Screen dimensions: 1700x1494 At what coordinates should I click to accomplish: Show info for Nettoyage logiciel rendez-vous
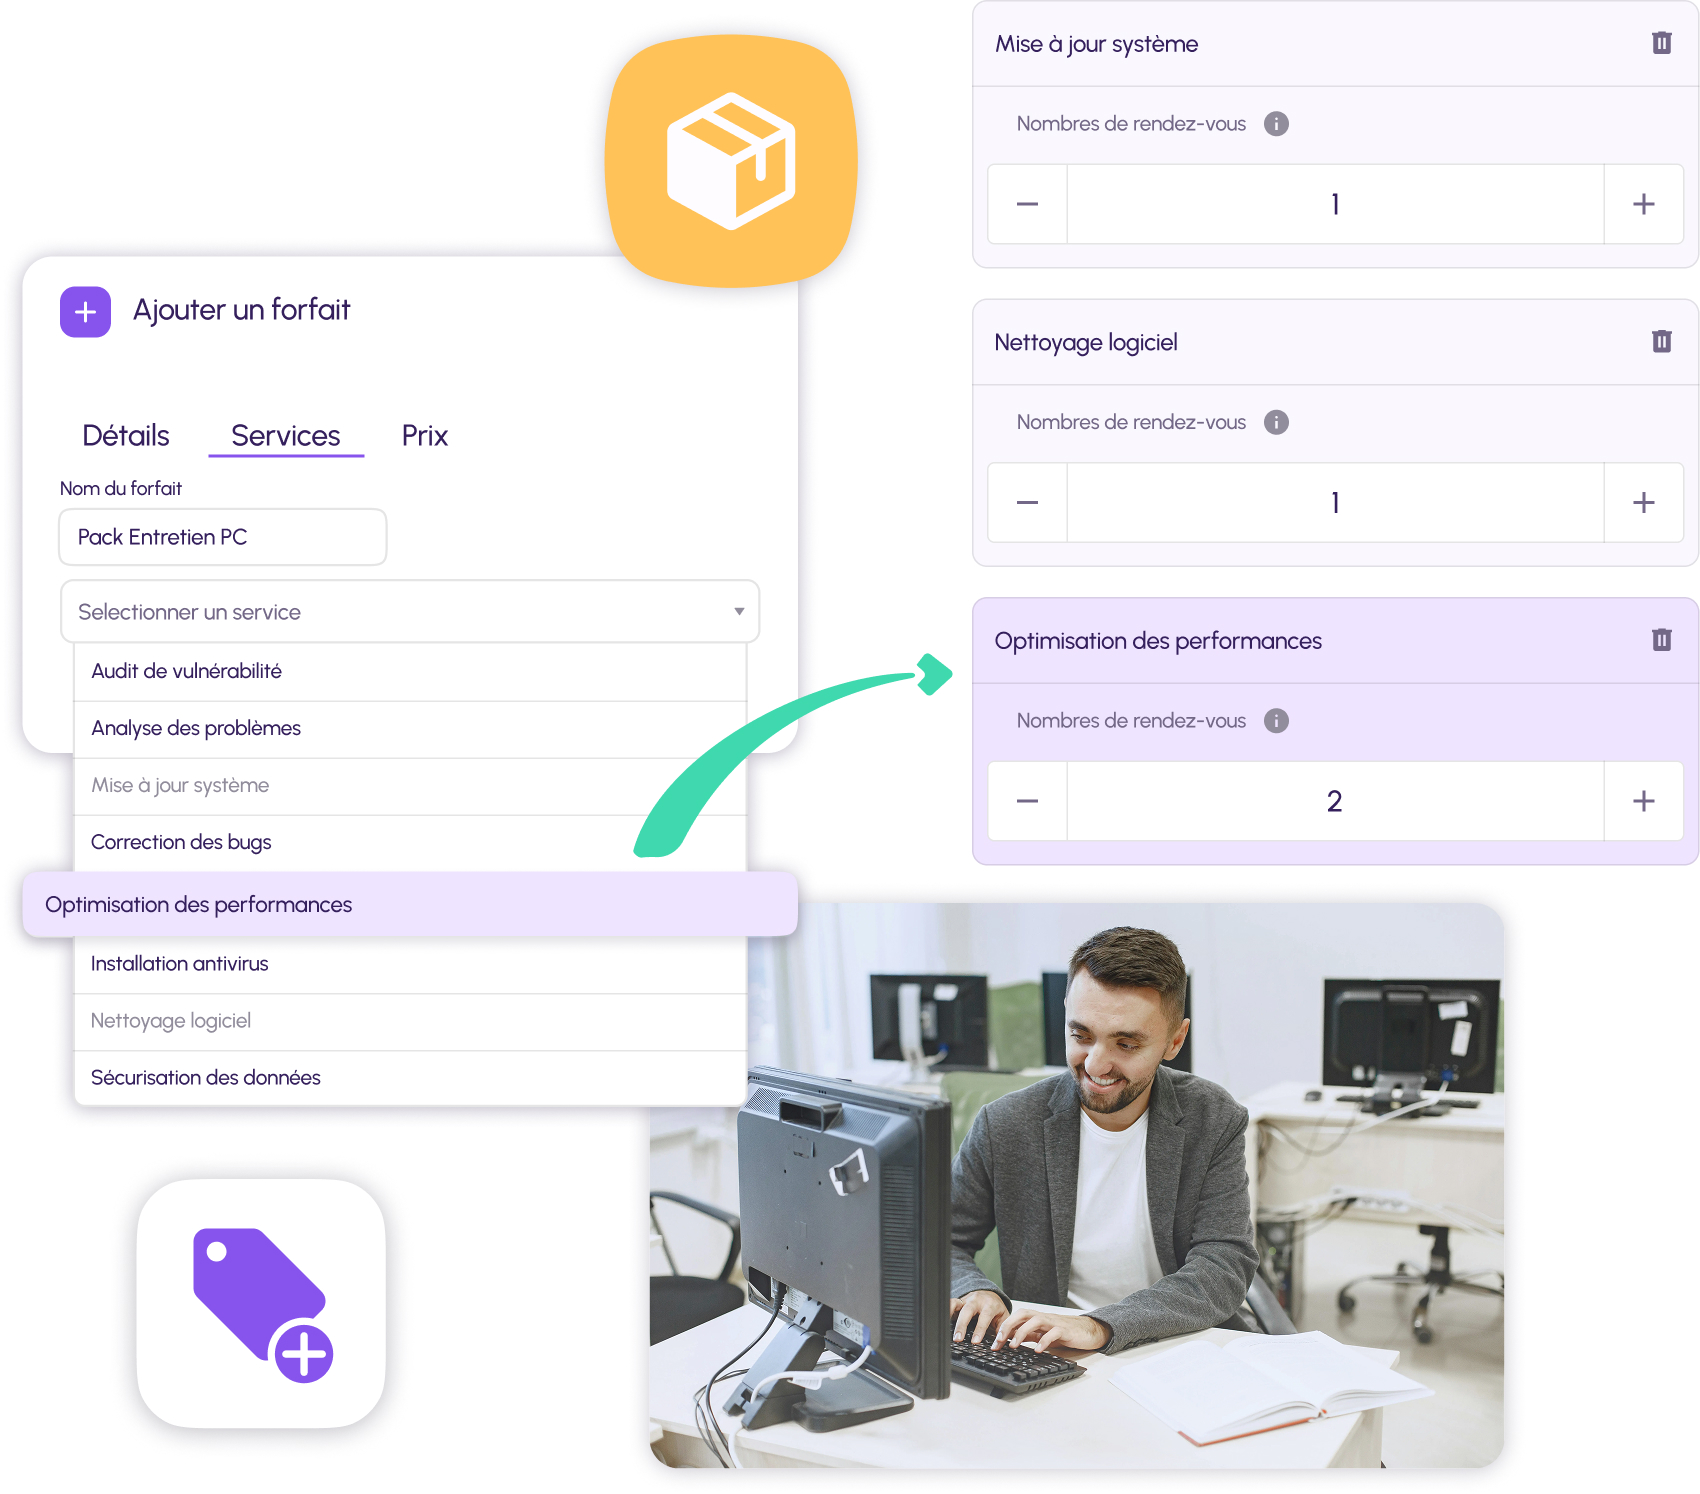click(1276, 422)
